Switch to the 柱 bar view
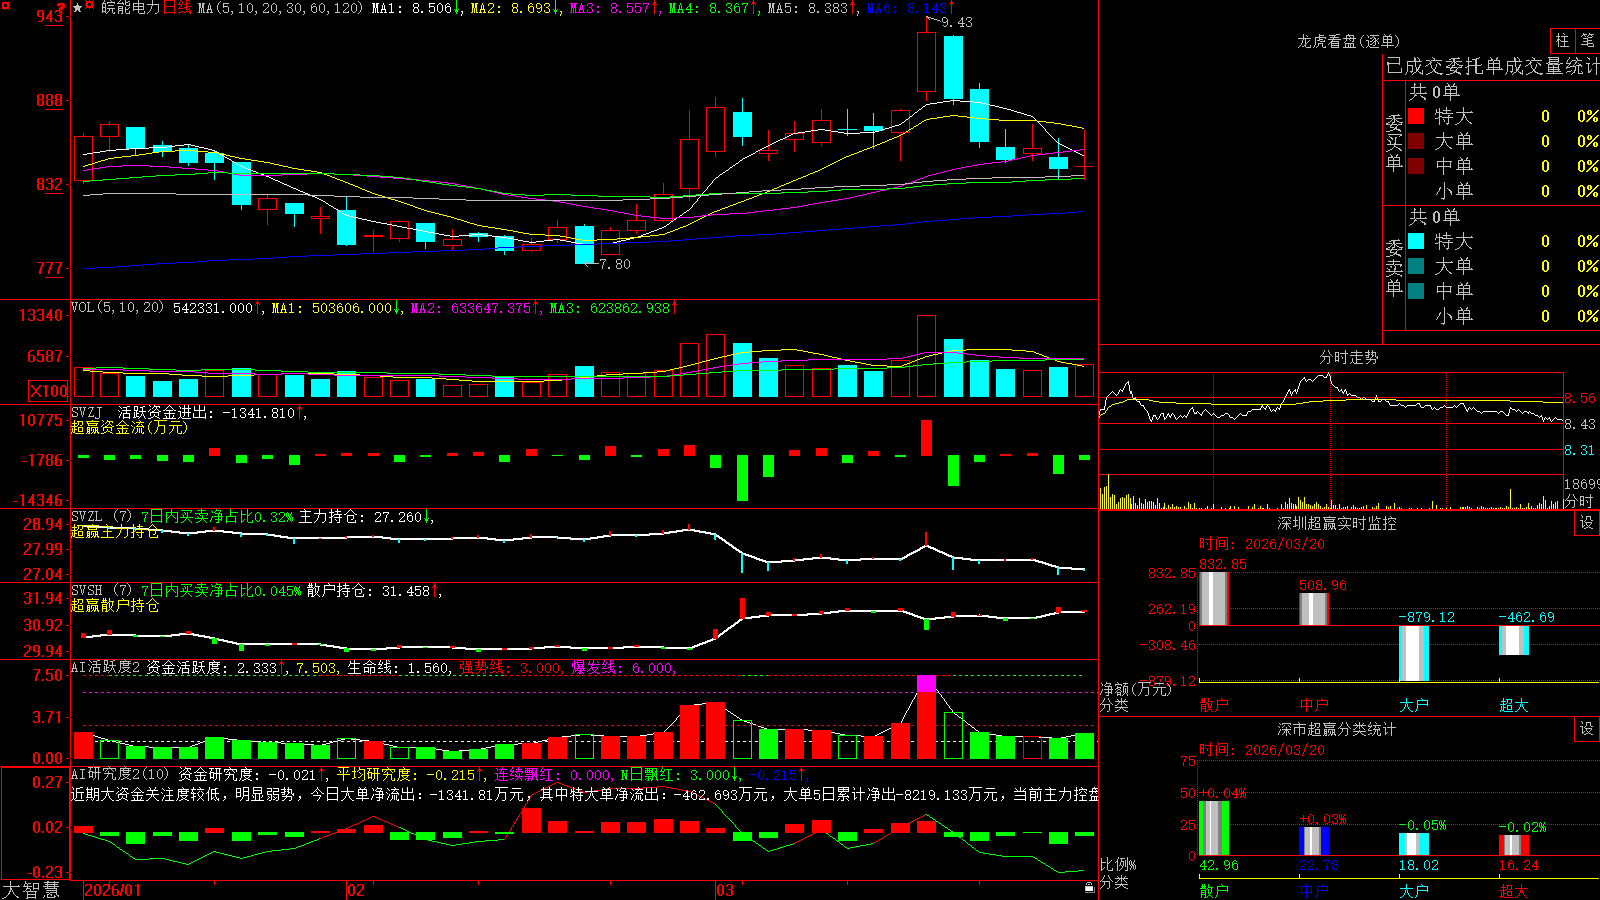This screenshot has height=900, width=1600. coord(1562,41)
